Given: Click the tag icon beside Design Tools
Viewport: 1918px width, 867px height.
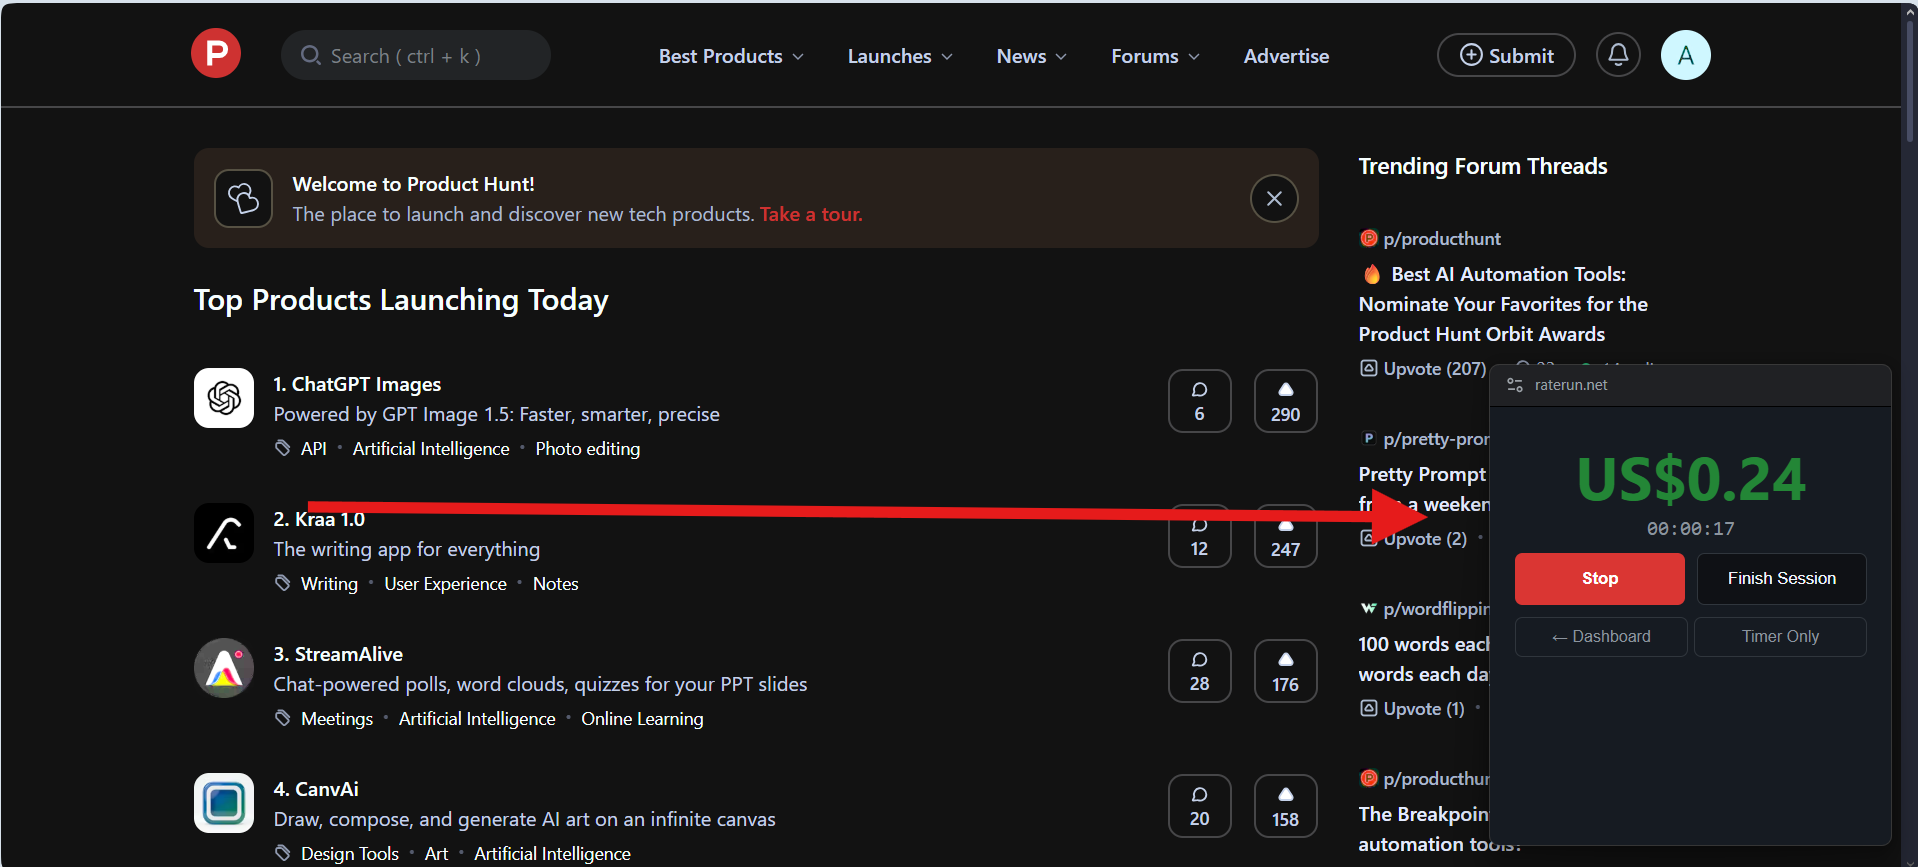Looking at the screenshot, I should coord(283,853).
